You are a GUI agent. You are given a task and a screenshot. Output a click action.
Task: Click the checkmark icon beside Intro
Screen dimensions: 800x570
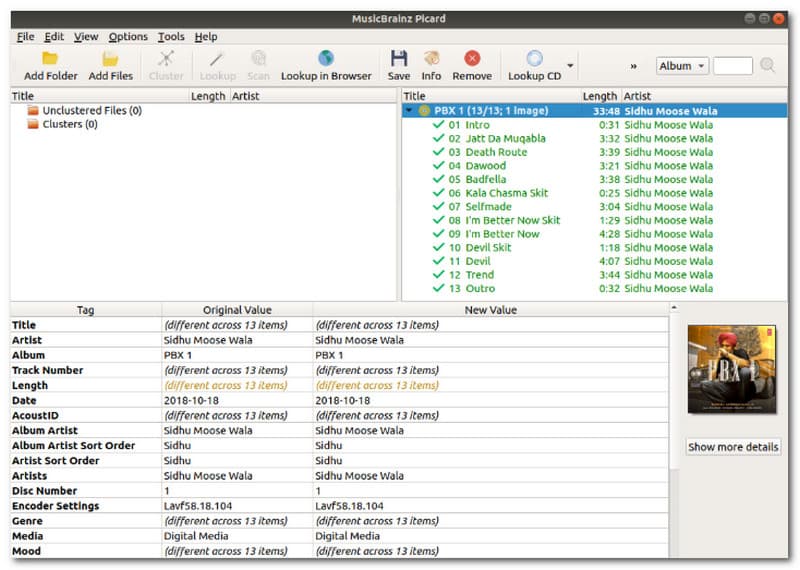tap(438, 125)
